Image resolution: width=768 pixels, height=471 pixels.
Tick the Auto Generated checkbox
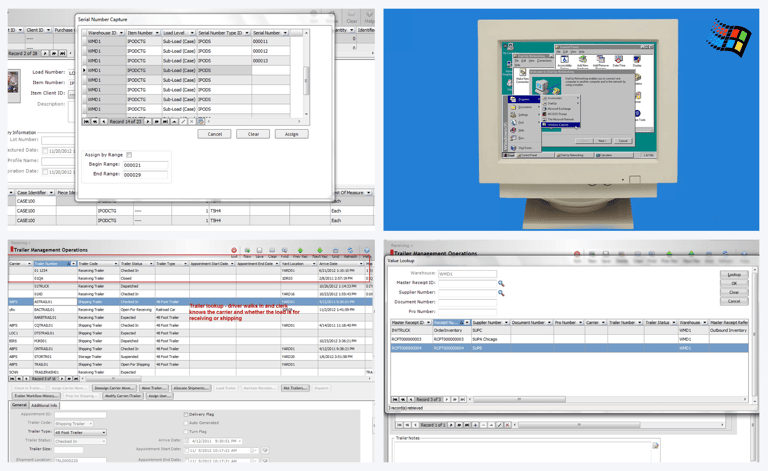coord(186,423)
